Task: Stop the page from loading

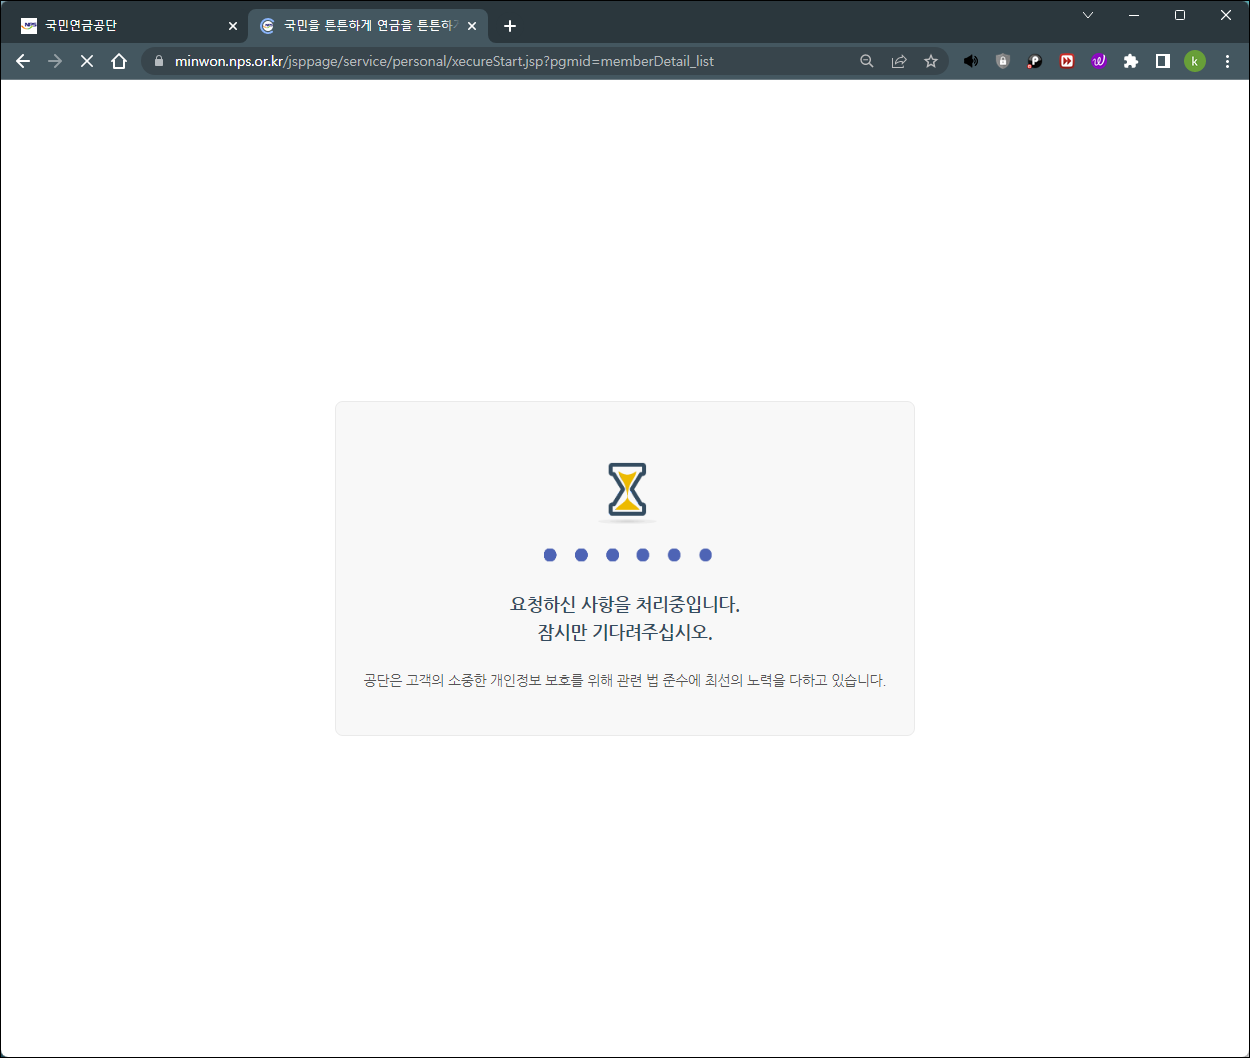Action: pos(86,61)
